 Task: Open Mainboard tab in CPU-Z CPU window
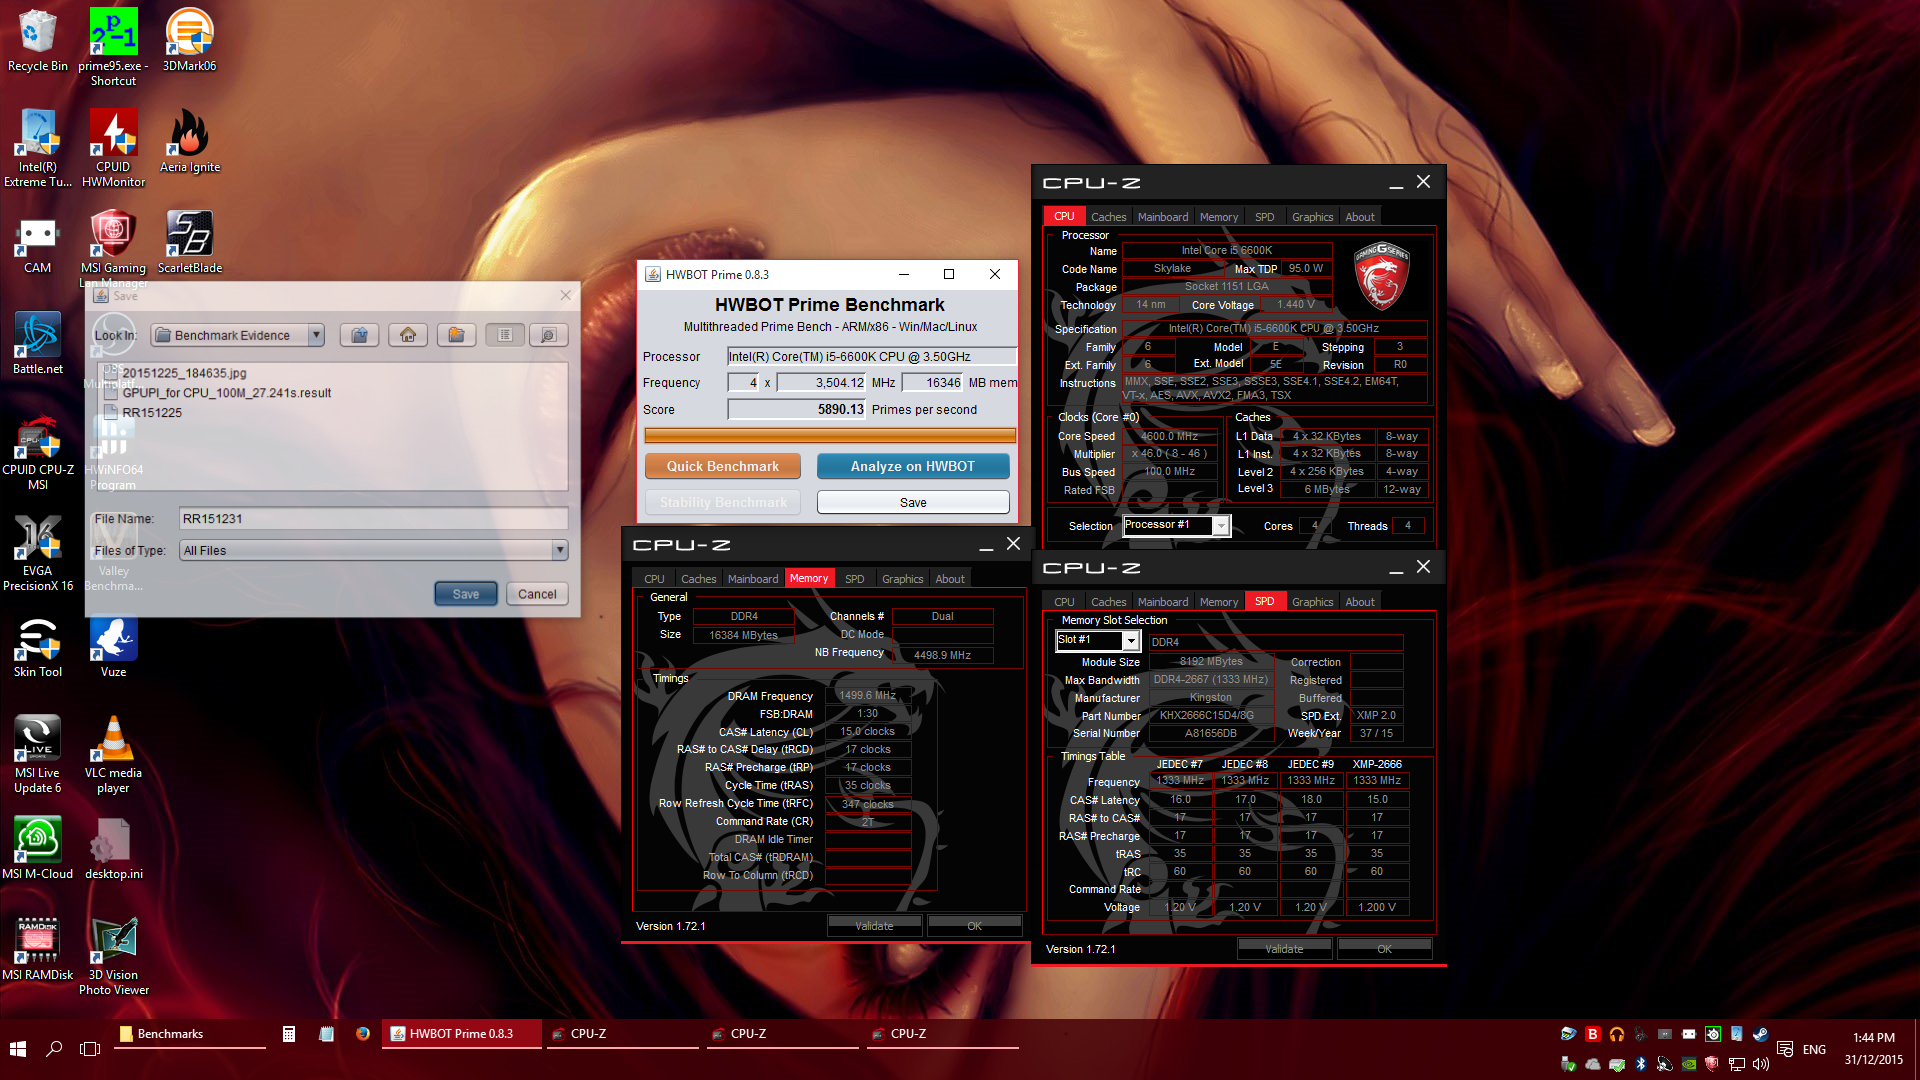click(x=1163, y=217)
